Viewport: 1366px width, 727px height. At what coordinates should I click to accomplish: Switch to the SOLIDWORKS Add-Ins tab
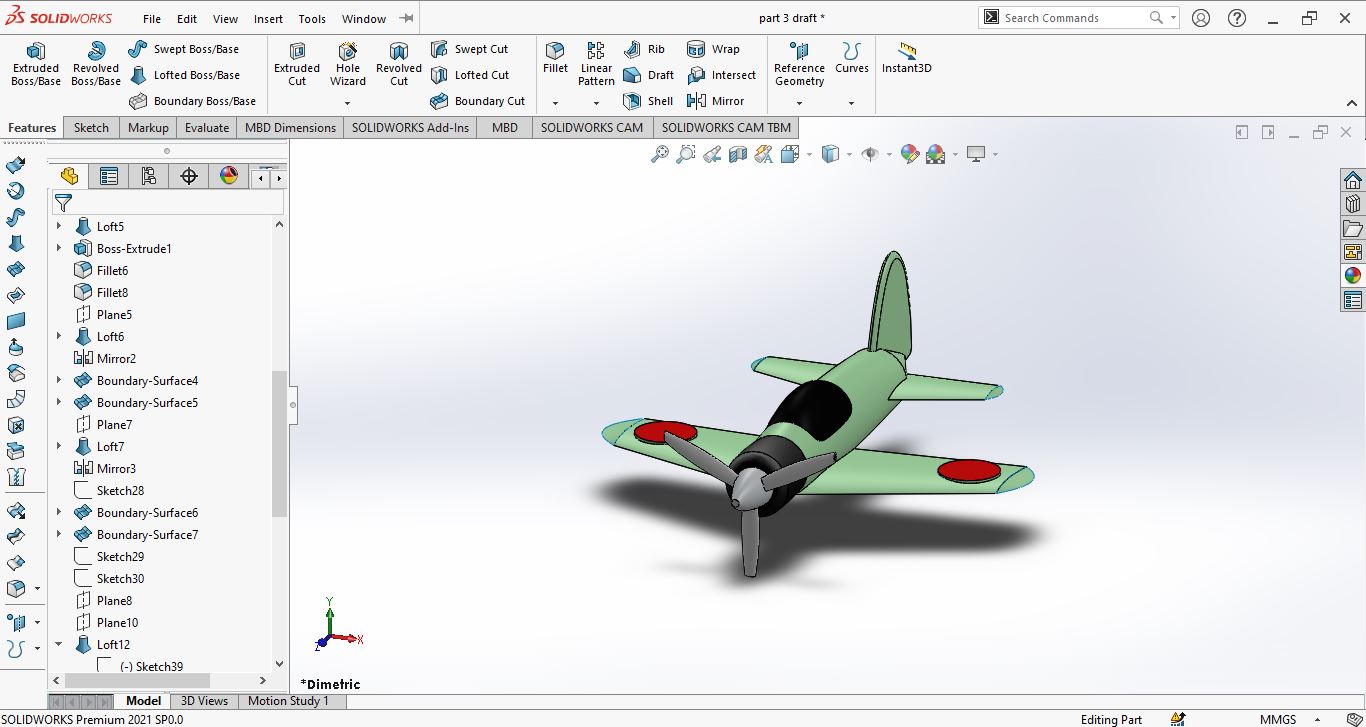point(410,128)
